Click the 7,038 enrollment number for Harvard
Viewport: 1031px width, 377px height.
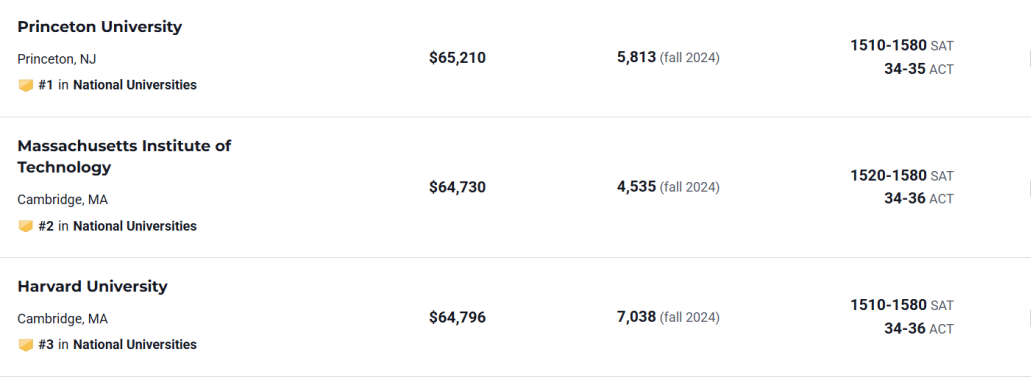pyautogui.click(x=636, y=317)
